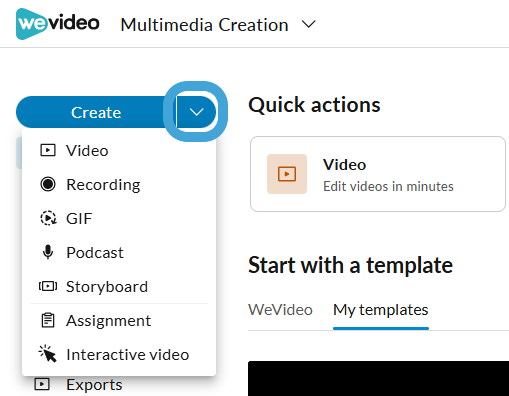Viewport: 509px width, 396px height.
Task: Click the Assignment clipboard icon
Action: pos(48,320)
